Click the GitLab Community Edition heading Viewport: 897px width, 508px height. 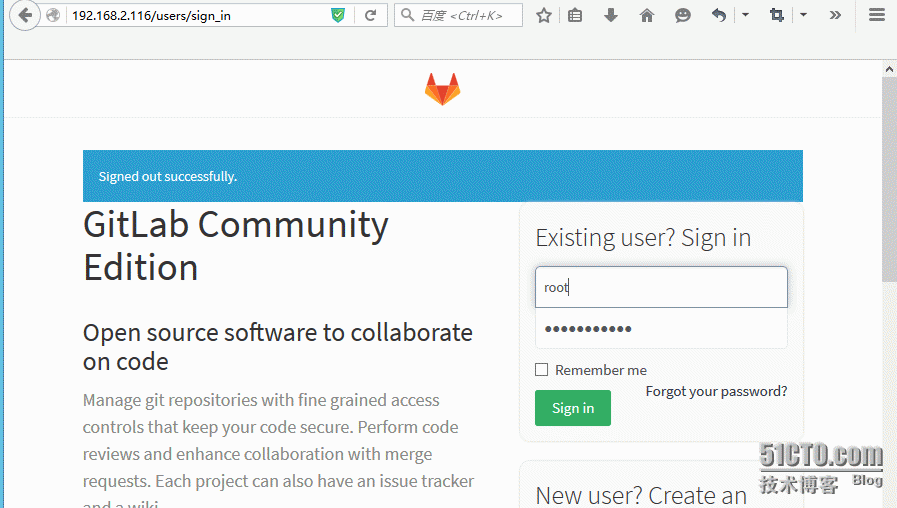[236, 246]
